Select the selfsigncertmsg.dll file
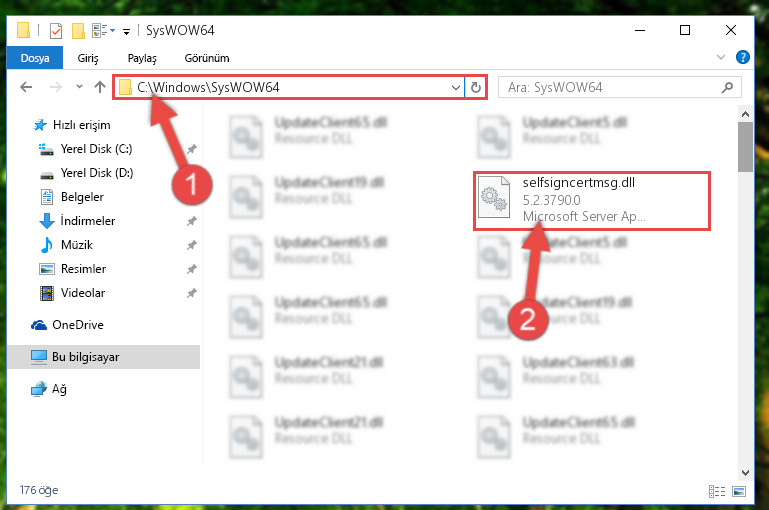Image resolution: width=769 pixels, height=510 pixels. click(x=591, y=201)
